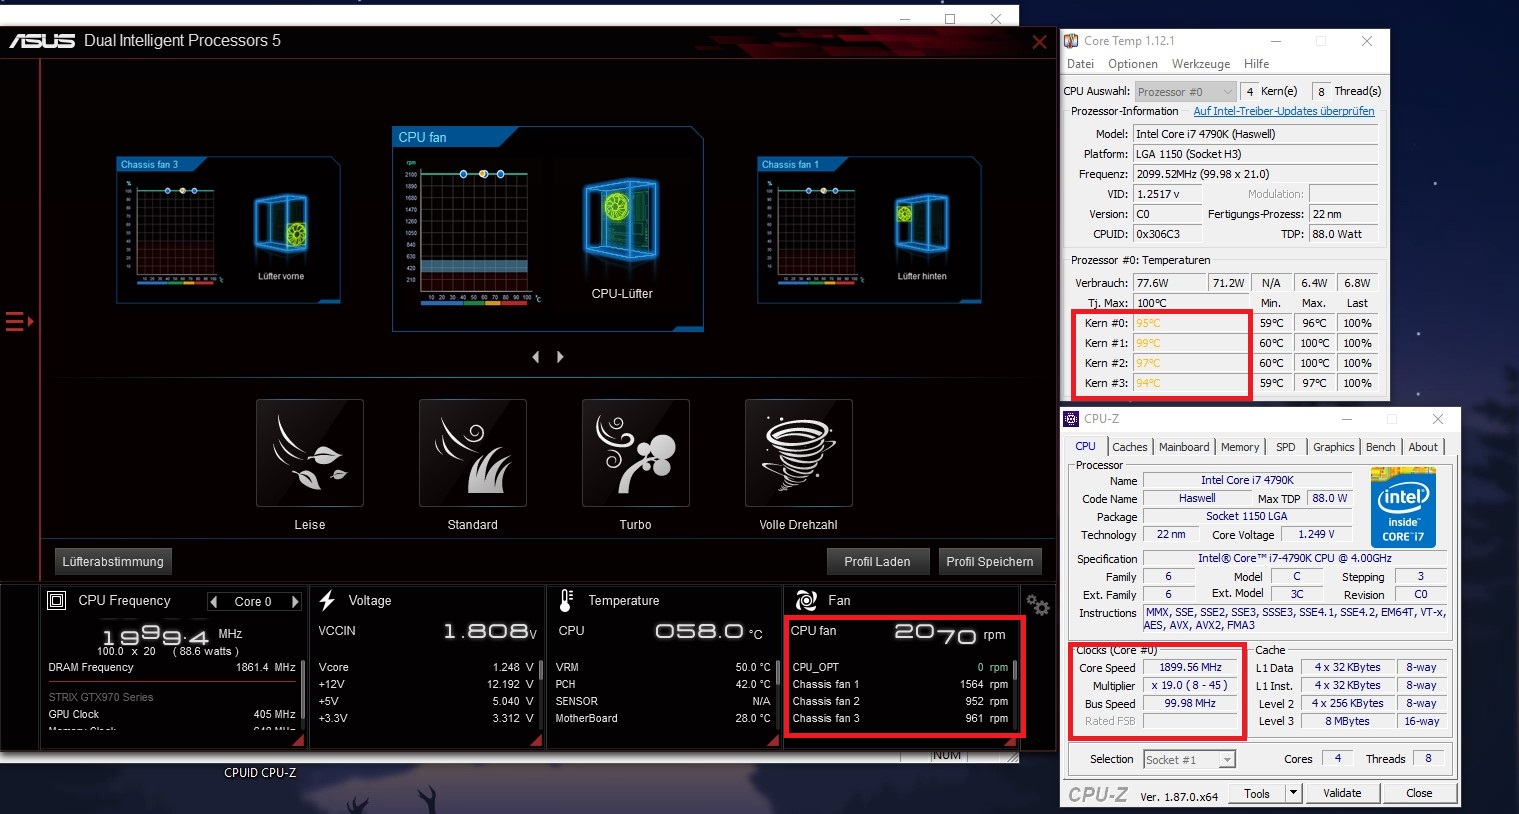Click the Core Temp title bar icon

tap(1071, 41)
